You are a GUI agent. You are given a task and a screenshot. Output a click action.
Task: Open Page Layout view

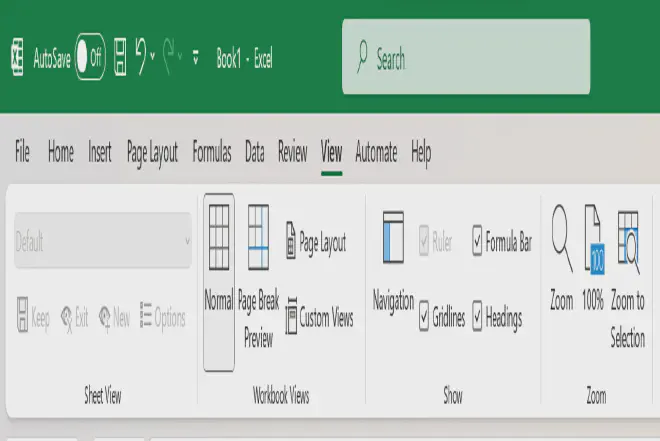pos(316,243)
